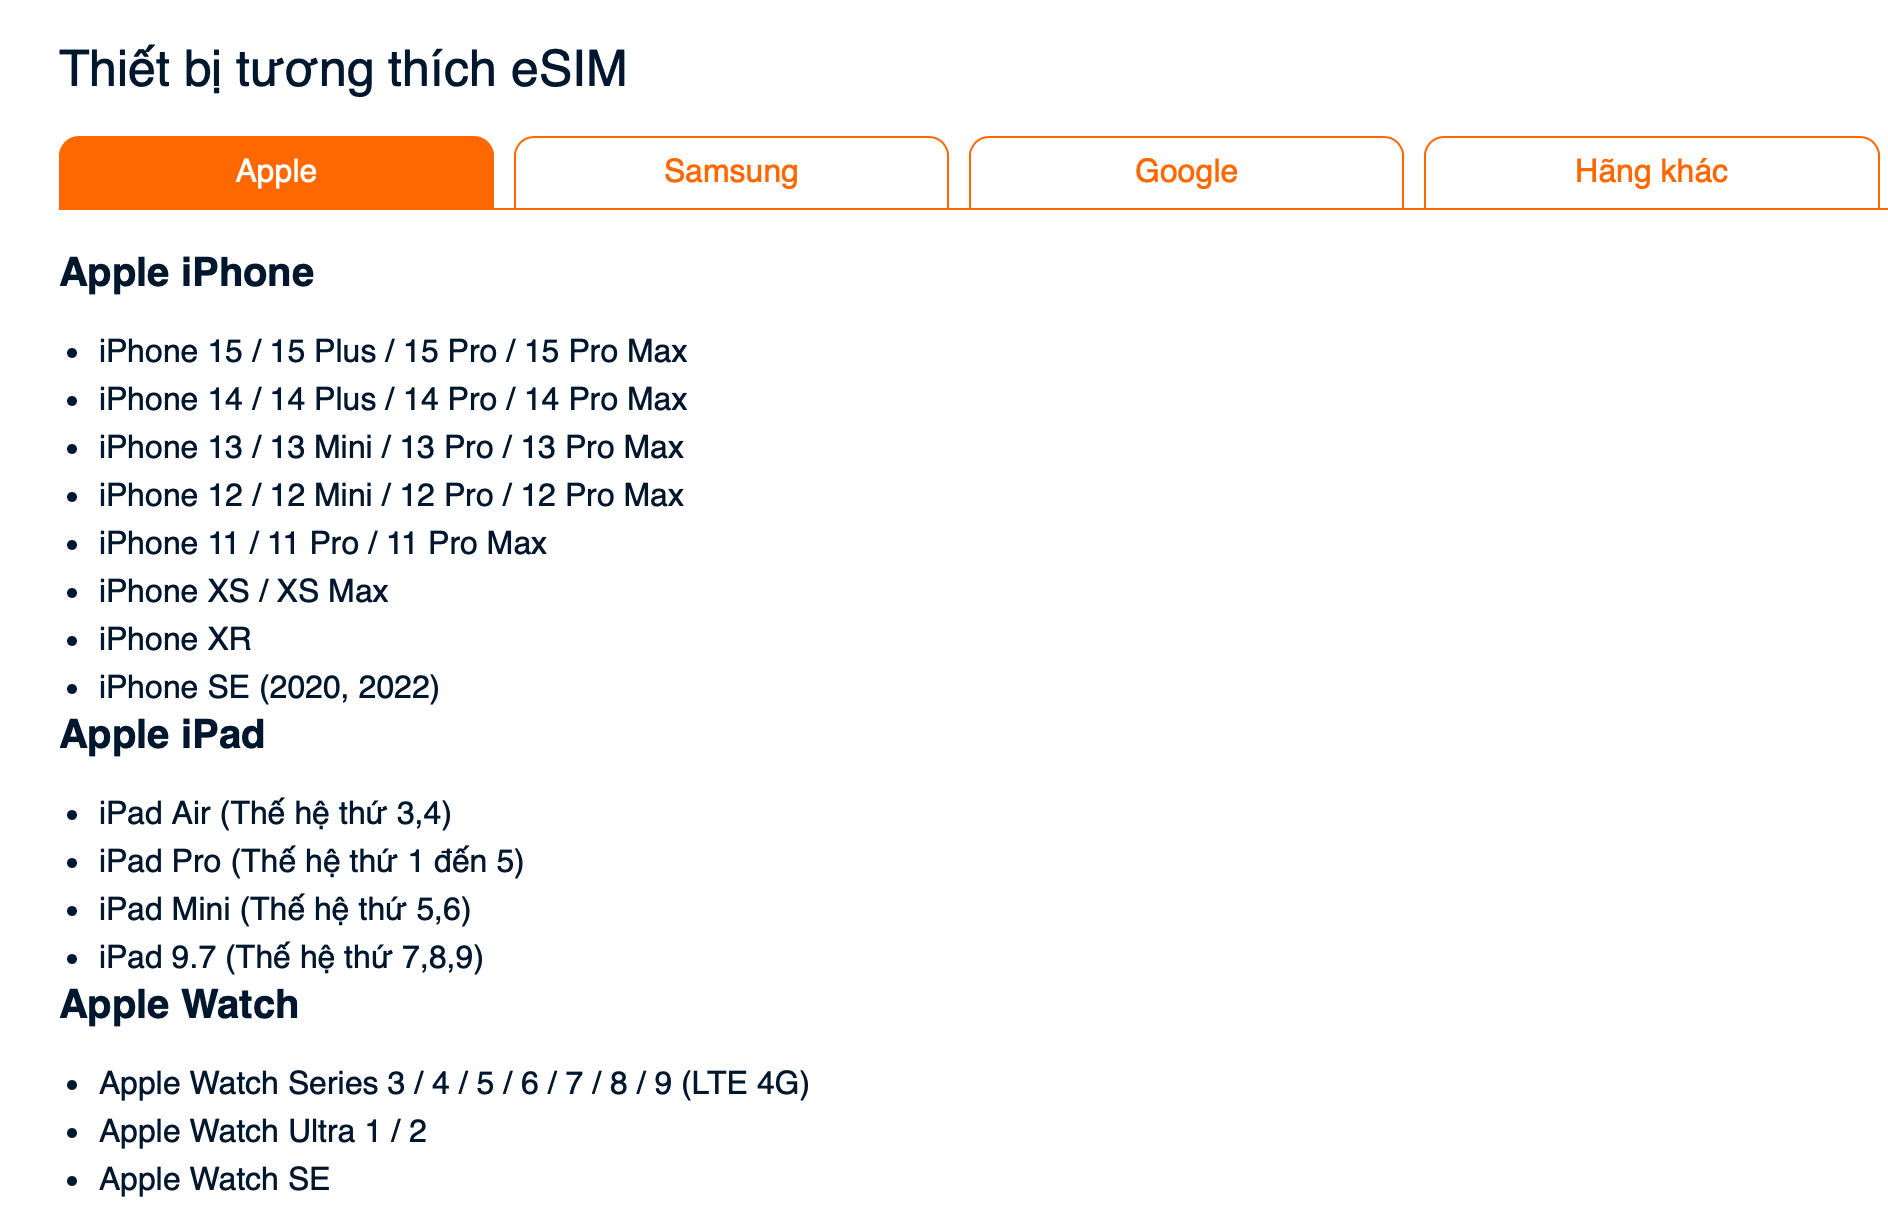This screenshot has width=1888, height=1216.
Task: Click the Apple iPhone section heading
Action: 187,273
